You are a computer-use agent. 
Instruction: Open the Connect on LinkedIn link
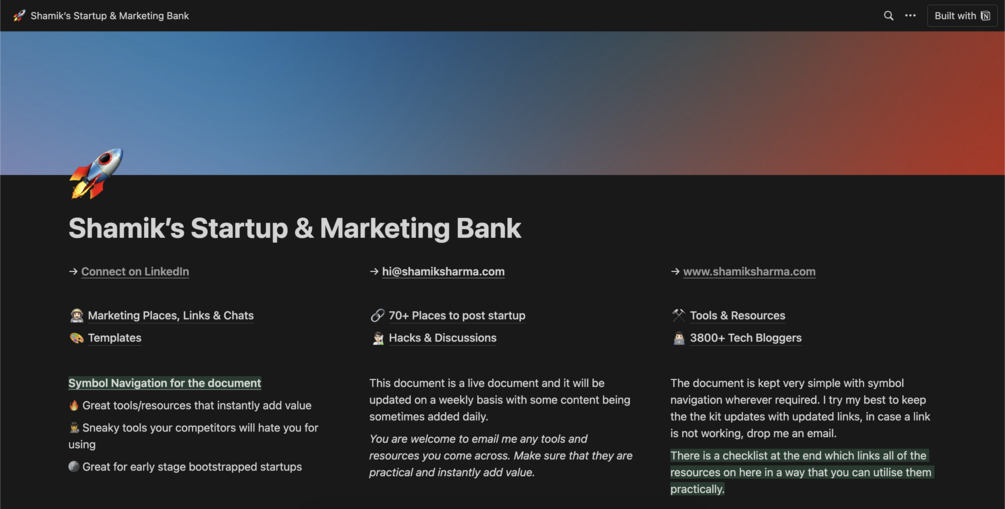135,271
